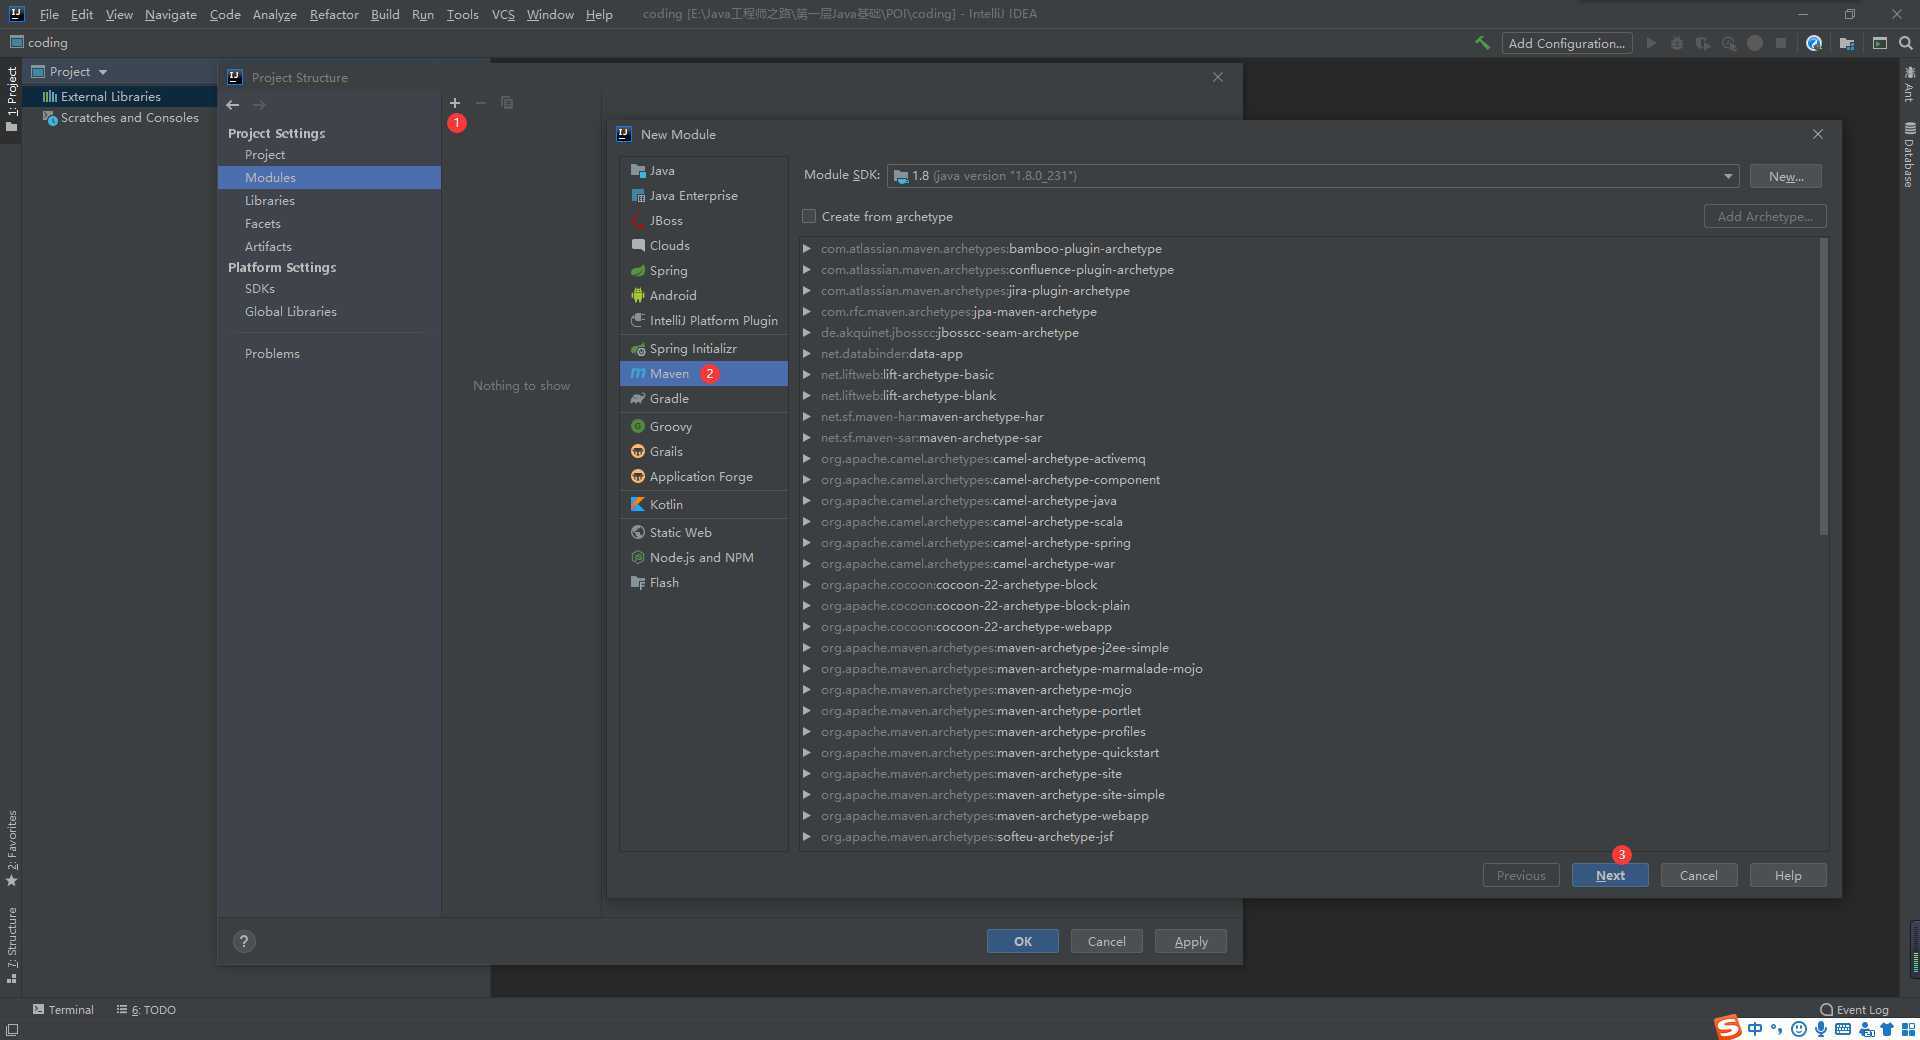The image size is (1920, 1040).
Task: Click Cancel in New Module dialog
Action: pyautogui.click(x=1698, y=876)
